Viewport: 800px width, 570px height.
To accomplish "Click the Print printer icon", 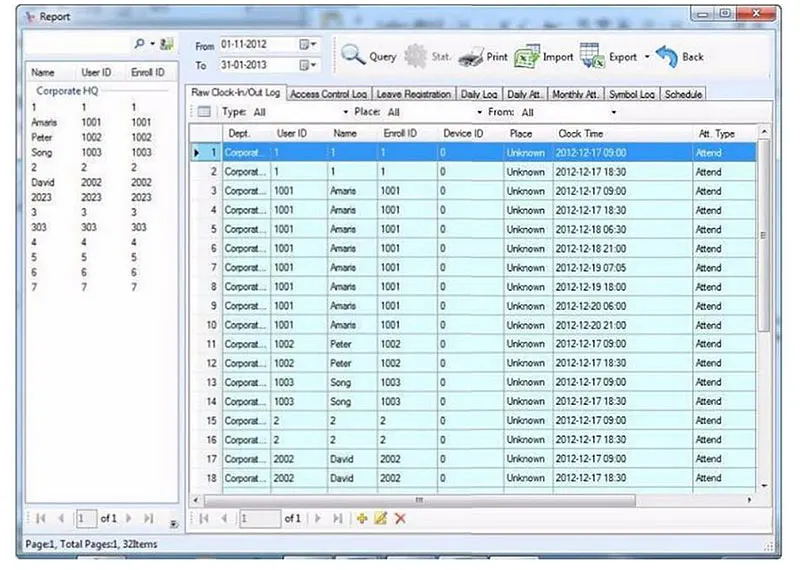I will click(x=470, y=57).
